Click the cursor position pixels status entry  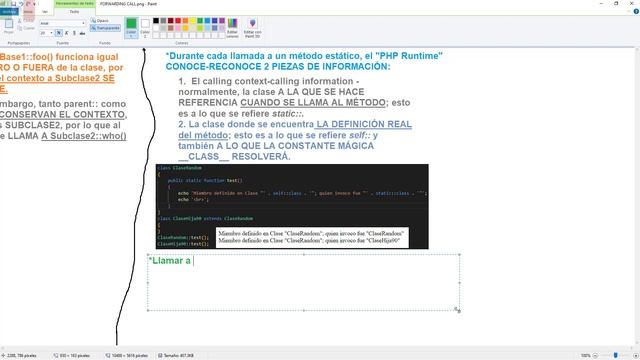19,356
